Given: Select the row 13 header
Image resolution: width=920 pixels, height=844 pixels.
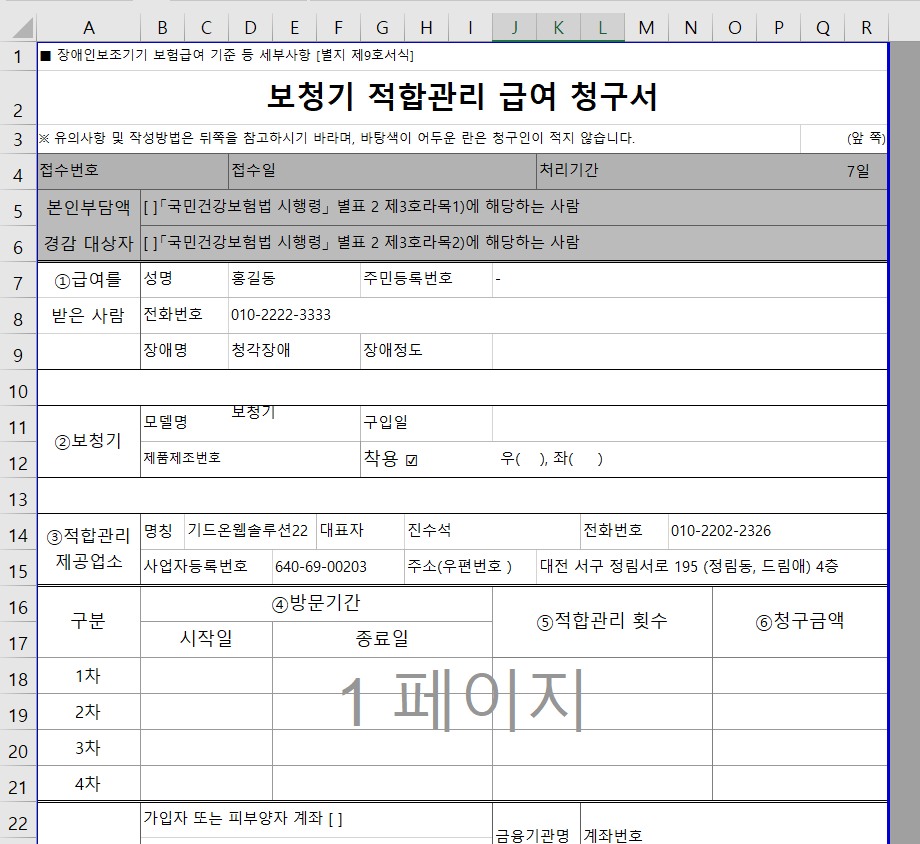Looking at the screenshot, I should 18,496.
